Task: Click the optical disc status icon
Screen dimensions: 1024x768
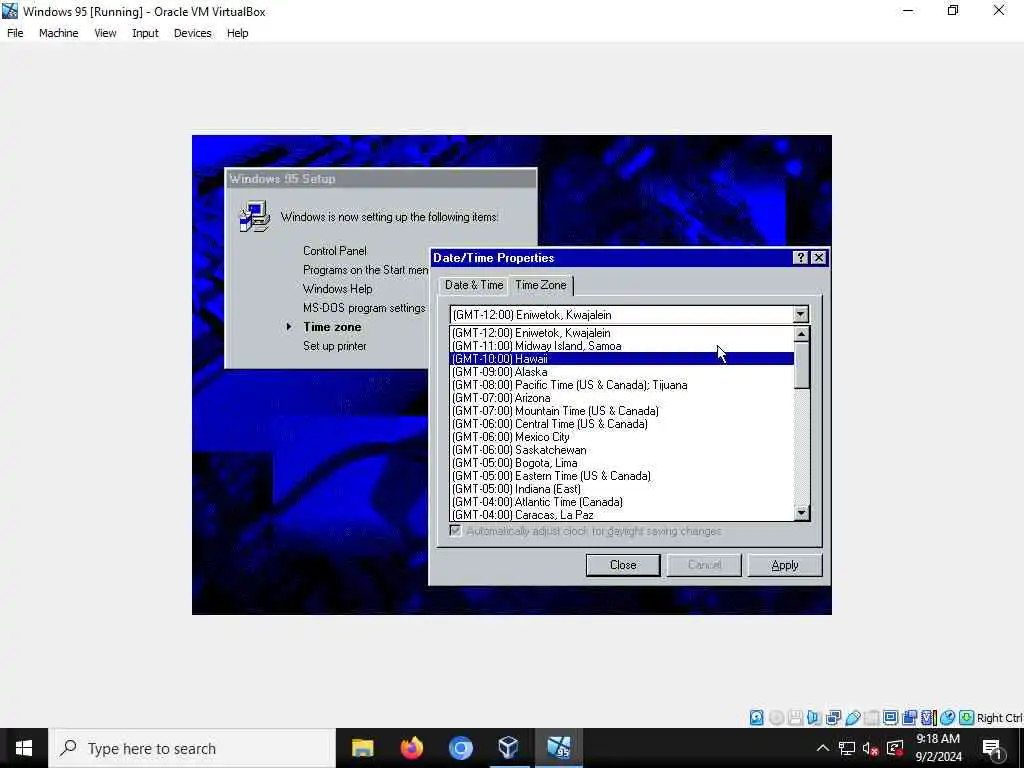Action: [776, 718]
